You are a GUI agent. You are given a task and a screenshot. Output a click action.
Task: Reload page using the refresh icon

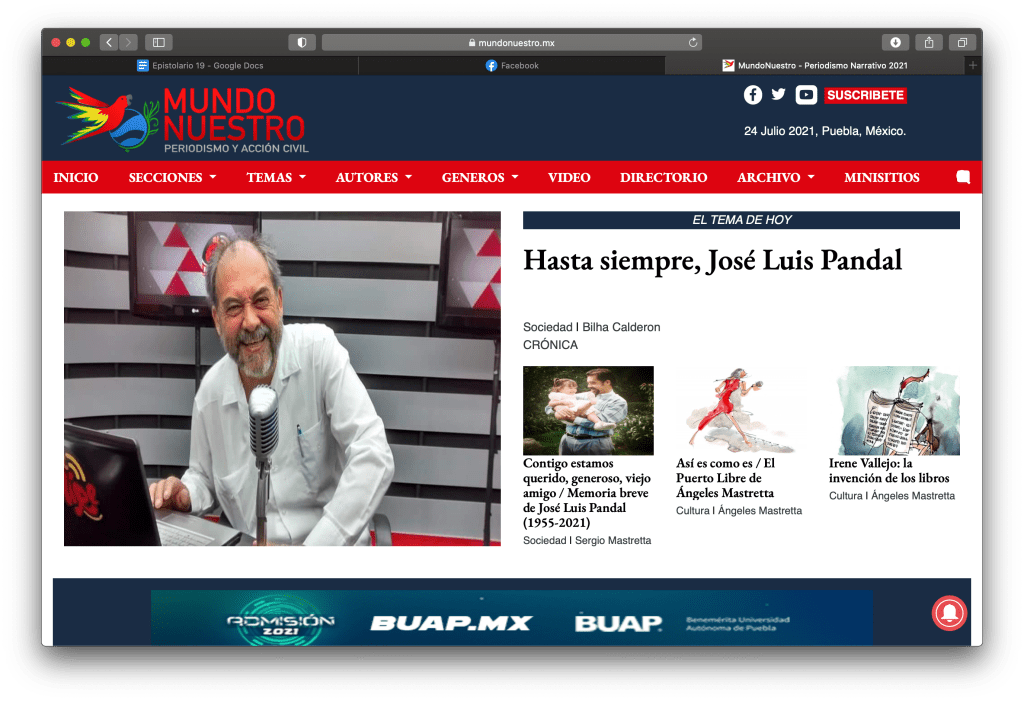click(693, 42)
